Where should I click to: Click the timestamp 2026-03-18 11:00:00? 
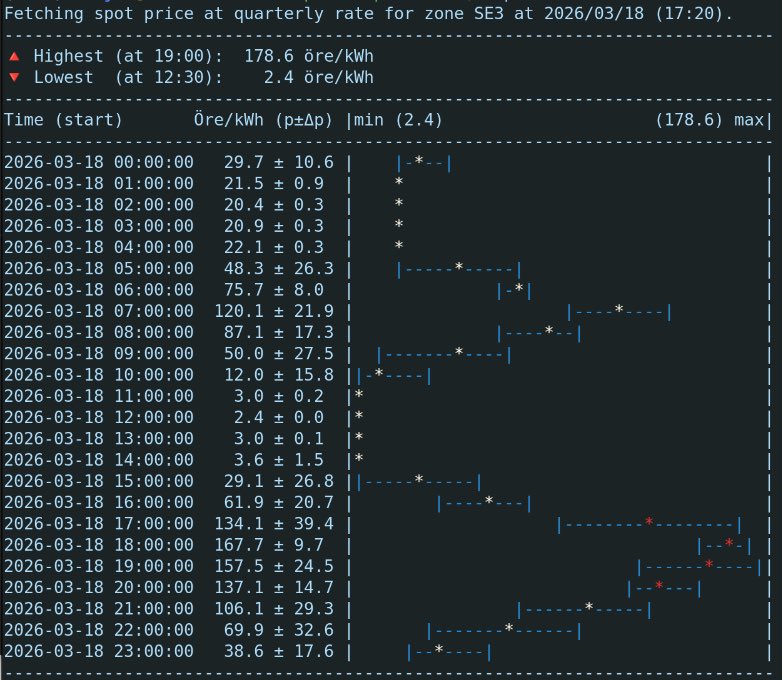point(99,396)
